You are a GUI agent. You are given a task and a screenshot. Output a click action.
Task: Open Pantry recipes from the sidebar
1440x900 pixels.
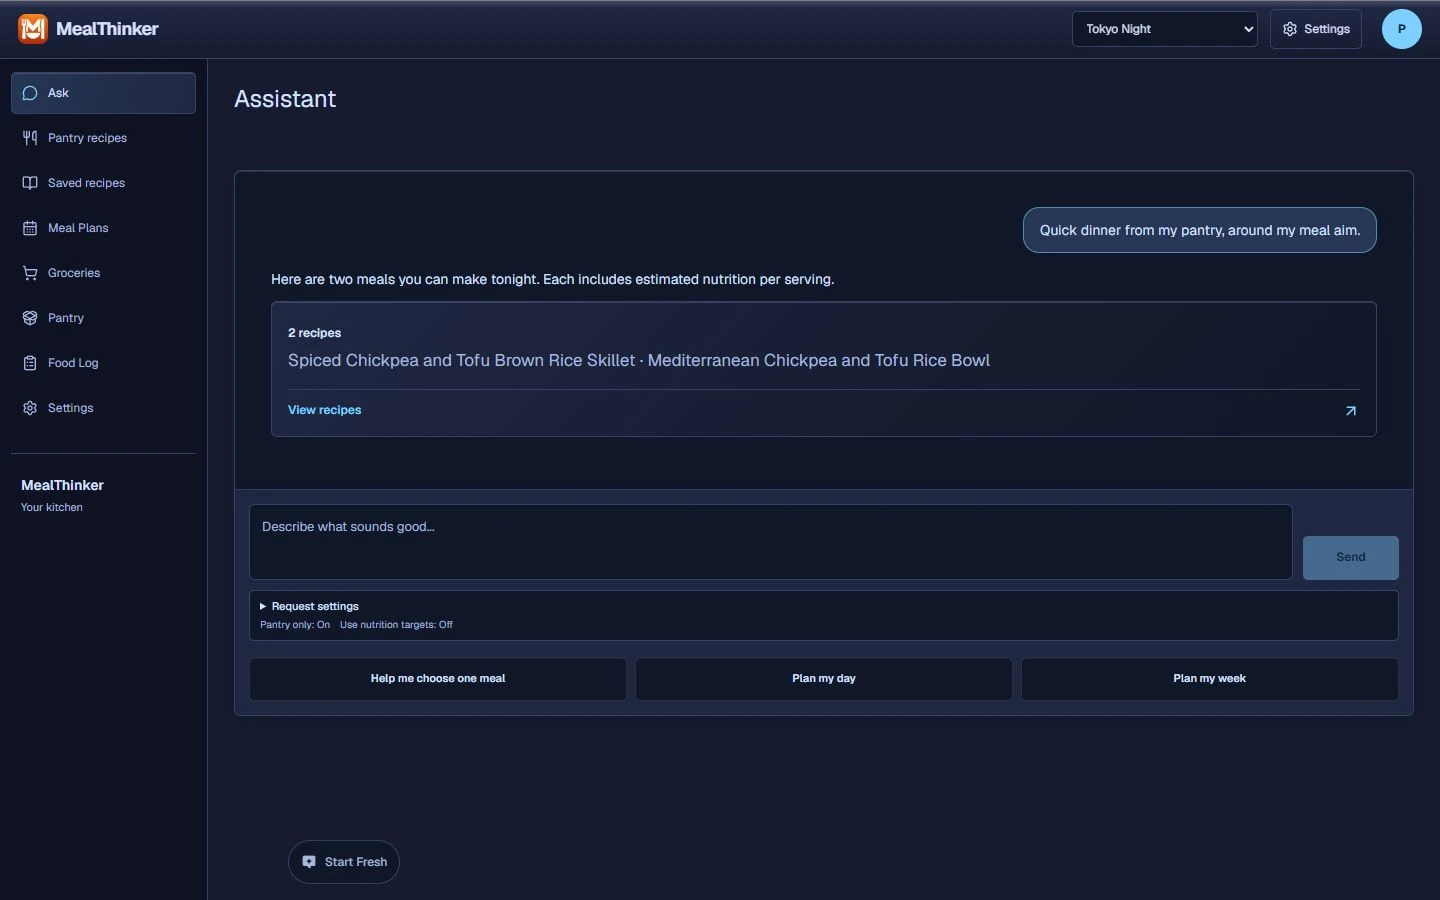tap(103, 138)
